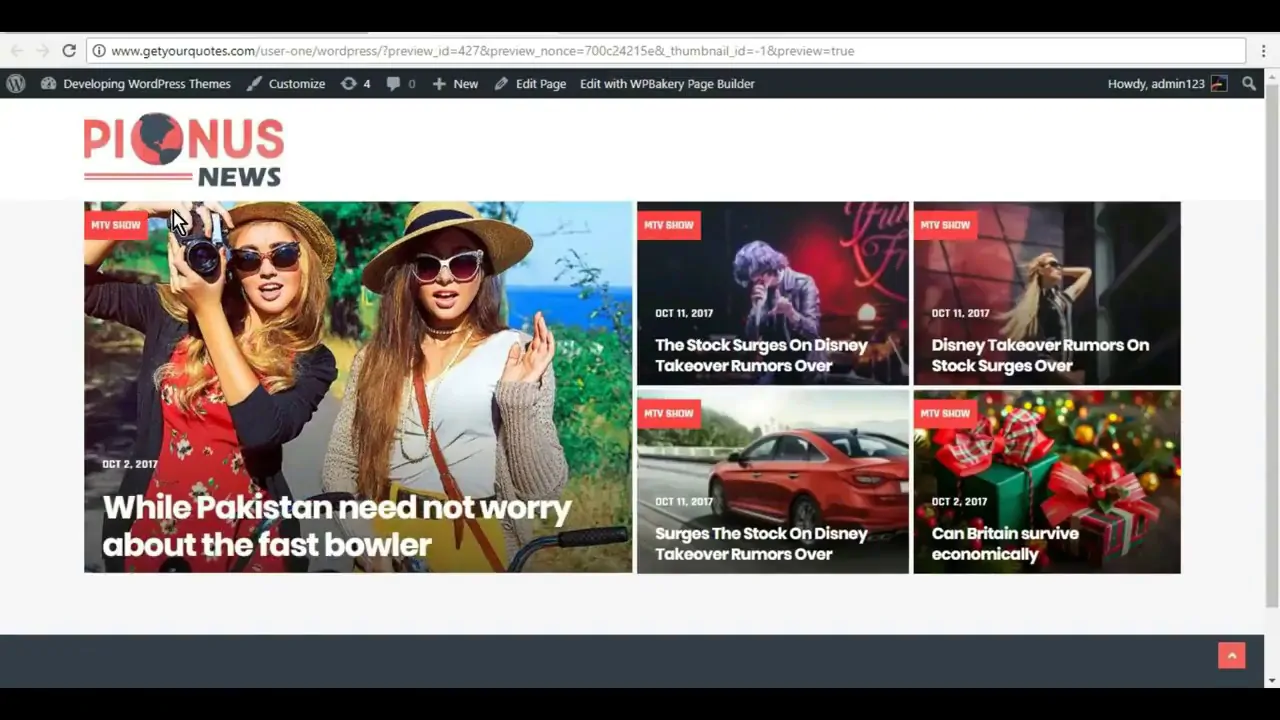Click the URL address bar field
The image size is (1280, 720).
coord(666,51)
